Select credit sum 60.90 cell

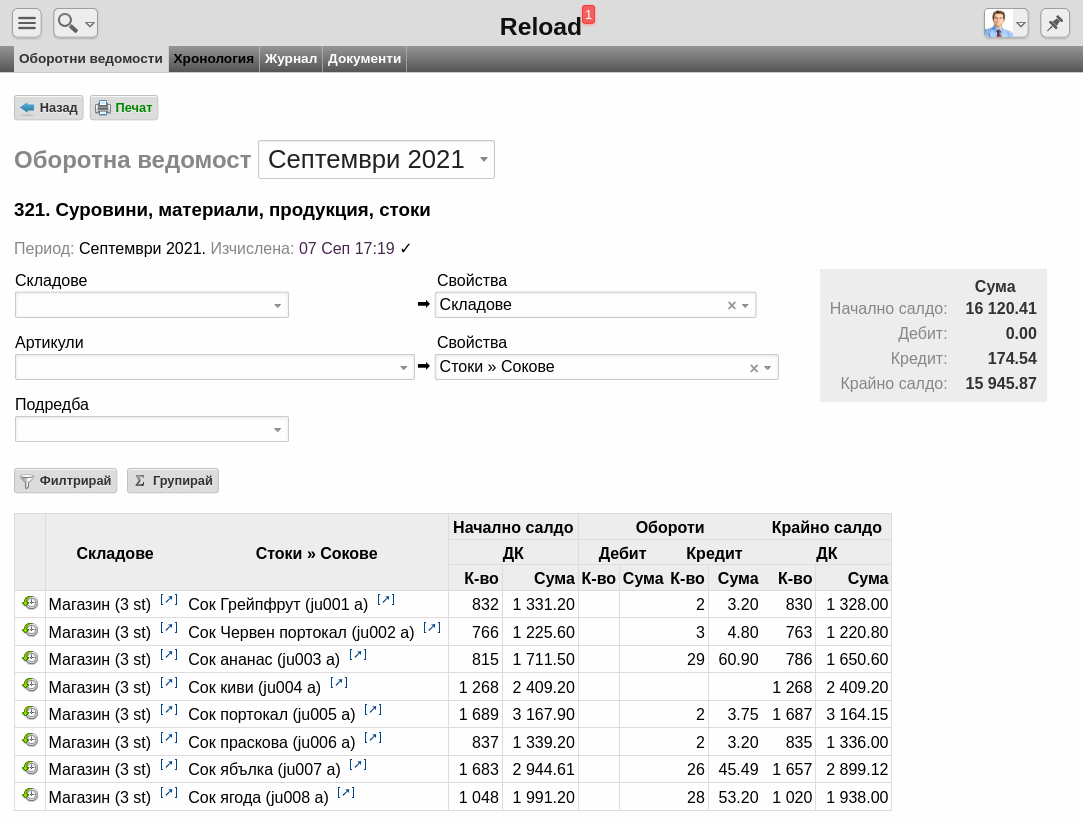pyautogui.click(x=734, y=660)
